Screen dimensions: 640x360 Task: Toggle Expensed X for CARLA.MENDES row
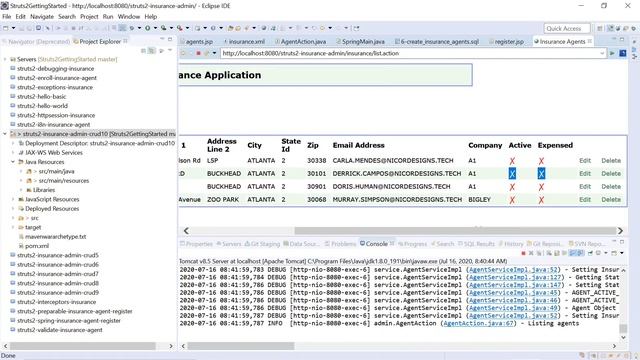click(541, 161)
